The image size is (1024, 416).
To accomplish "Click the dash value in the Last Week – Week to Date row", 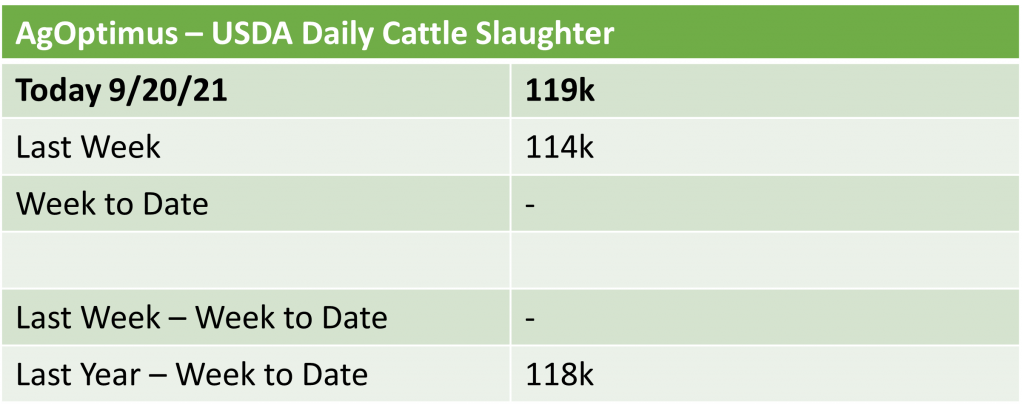I will coord(531,318).
